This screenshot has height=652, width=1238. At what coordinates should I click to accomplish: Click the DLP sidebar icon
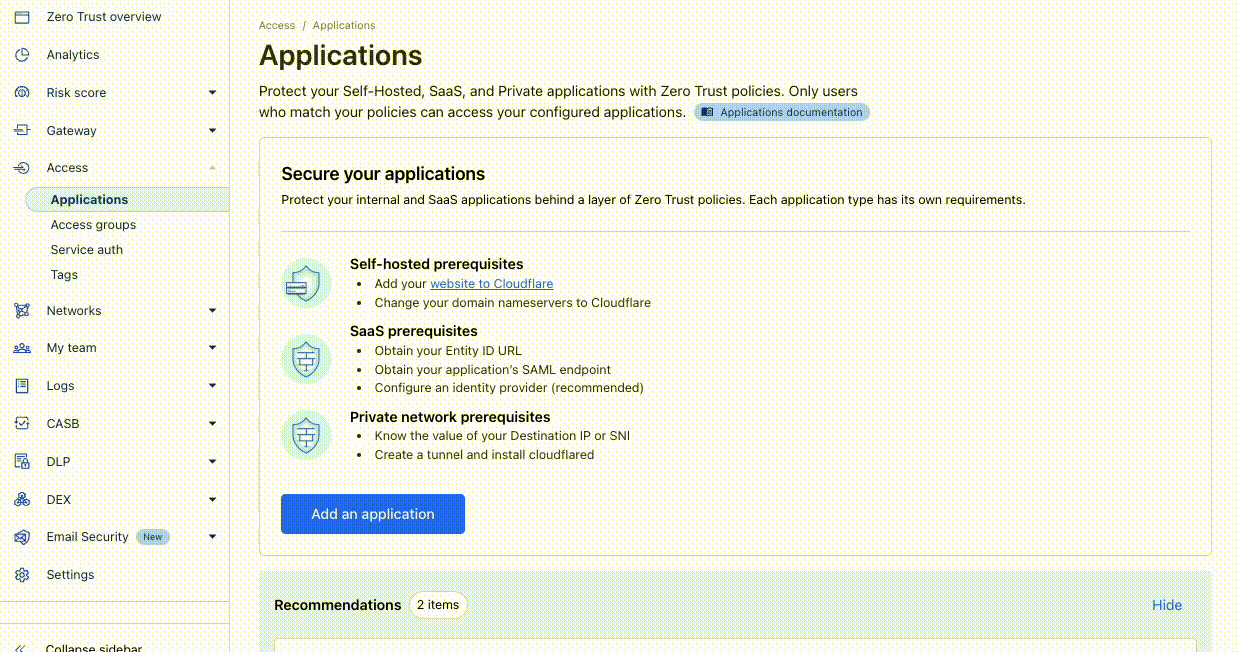point(22,462)
